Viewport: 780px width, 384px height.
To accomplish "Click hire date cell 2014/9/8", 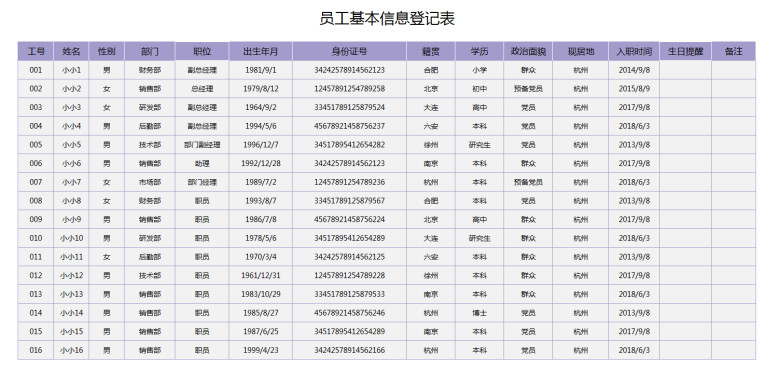I will point(634,70).
